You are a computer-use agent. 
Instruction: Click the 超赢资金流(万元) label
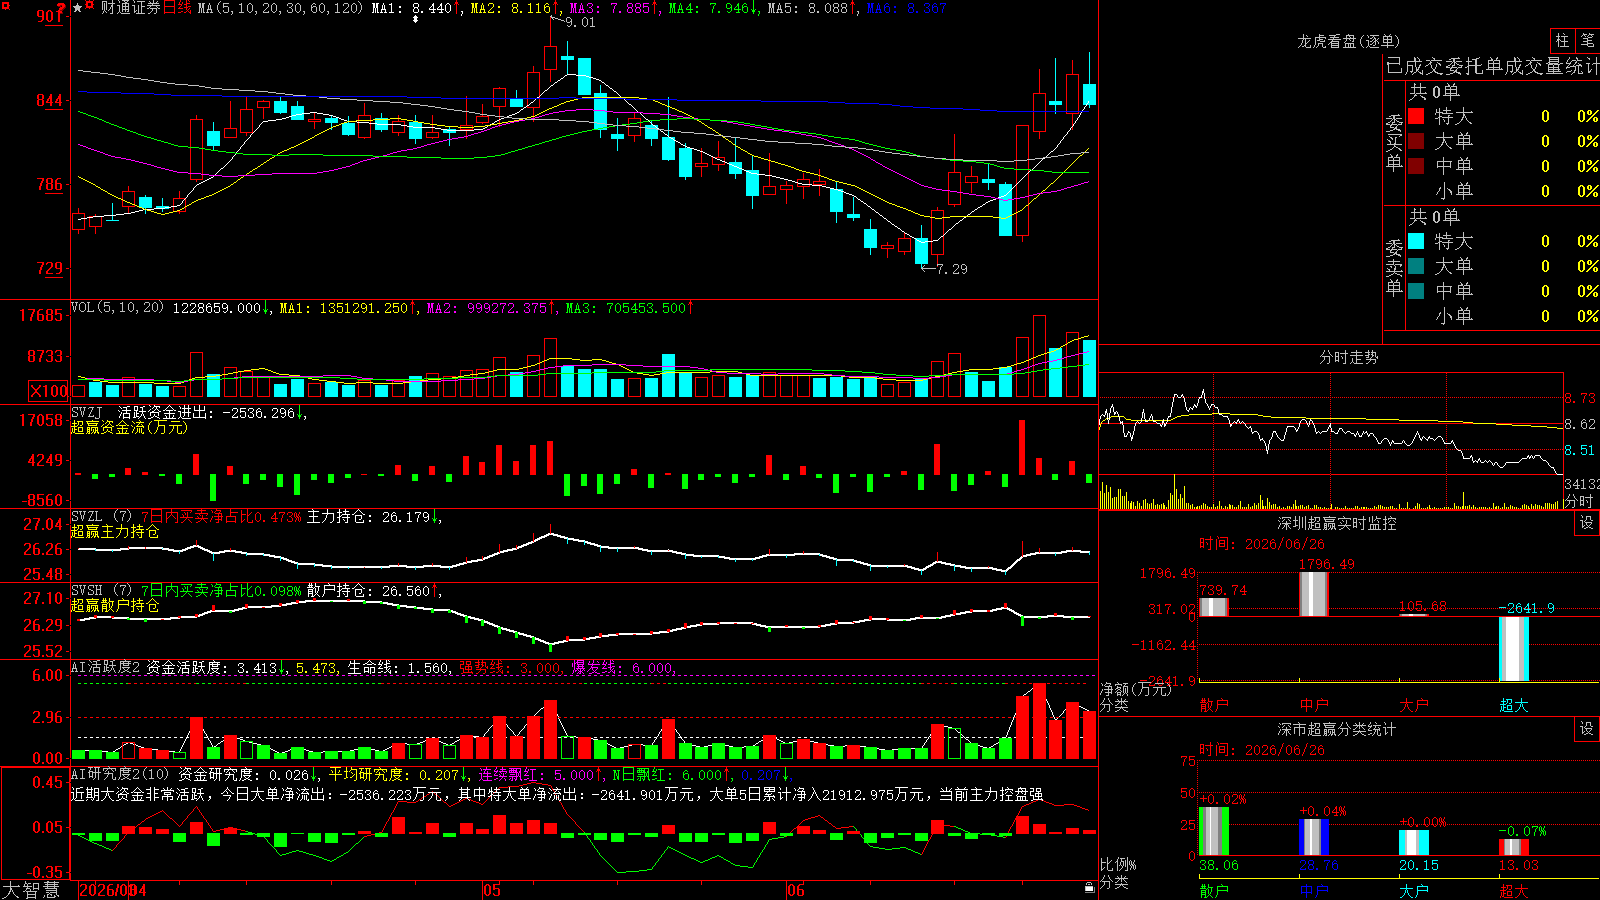tap(129, 427)
